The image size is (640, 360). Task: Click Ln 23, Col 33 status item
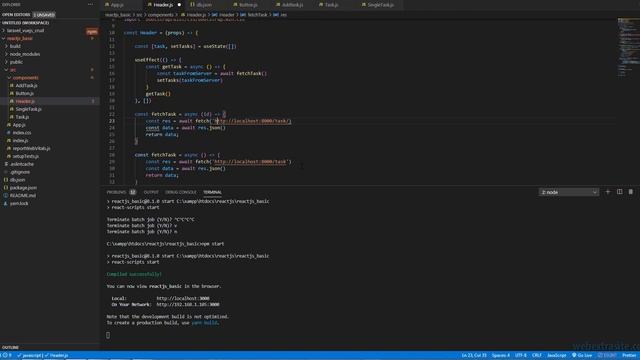click(474, 356)
